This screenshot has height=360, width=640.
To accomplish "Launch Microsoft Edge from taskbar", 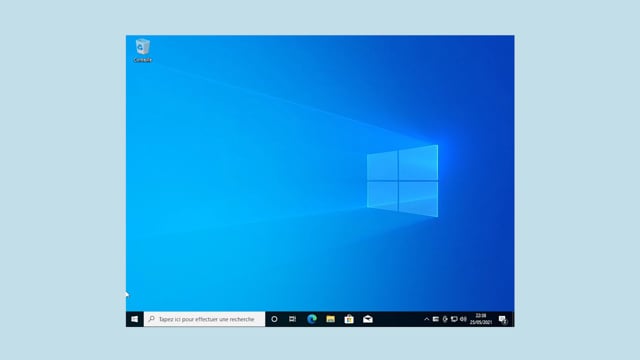I will [312, 319].
